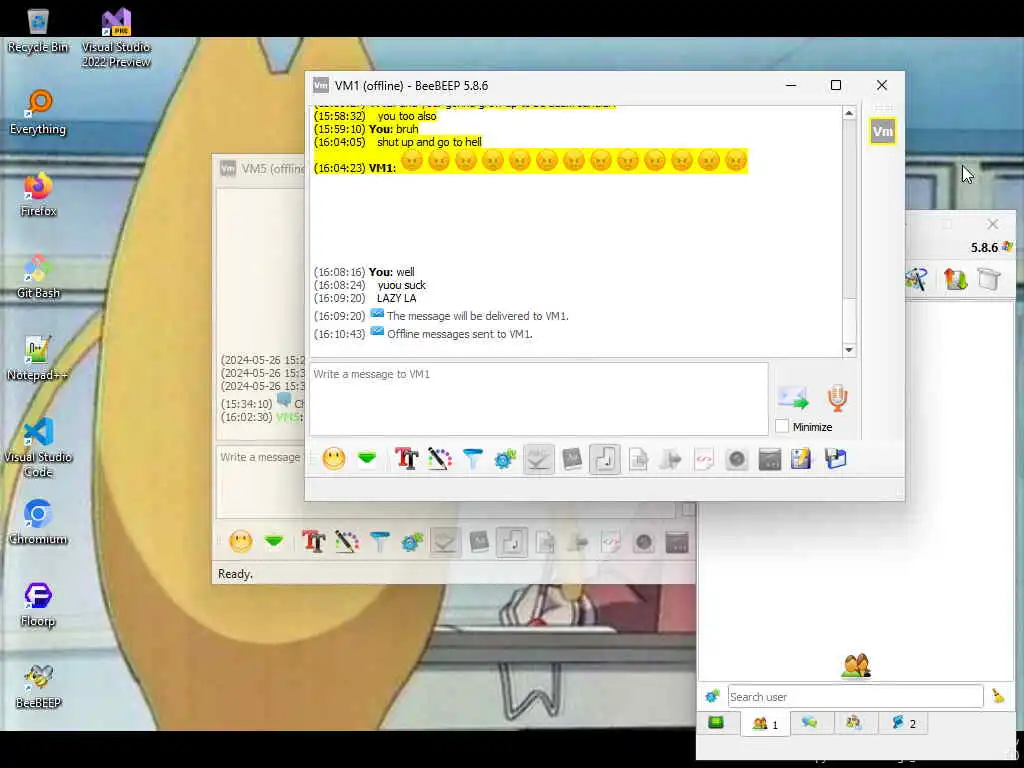The width and height of the screenshot is (1024, 768).
Task: Enable the Minimize checkbox
Action: pyautogui.click(x=782, y=426)
